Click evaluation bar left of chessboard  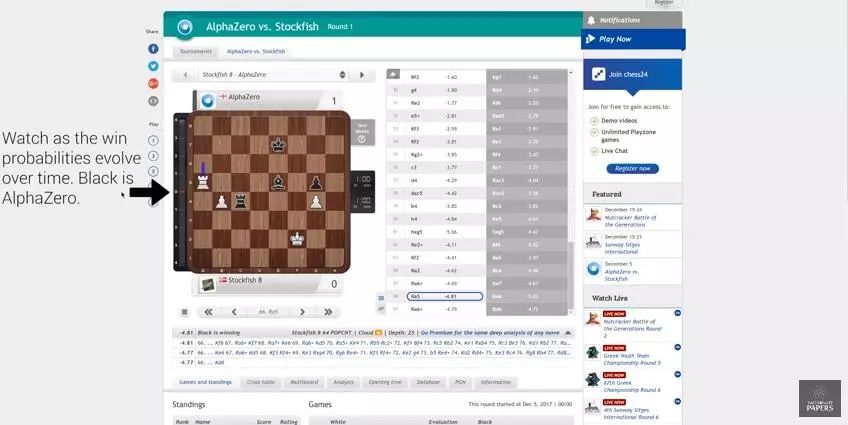click(180, 191)
